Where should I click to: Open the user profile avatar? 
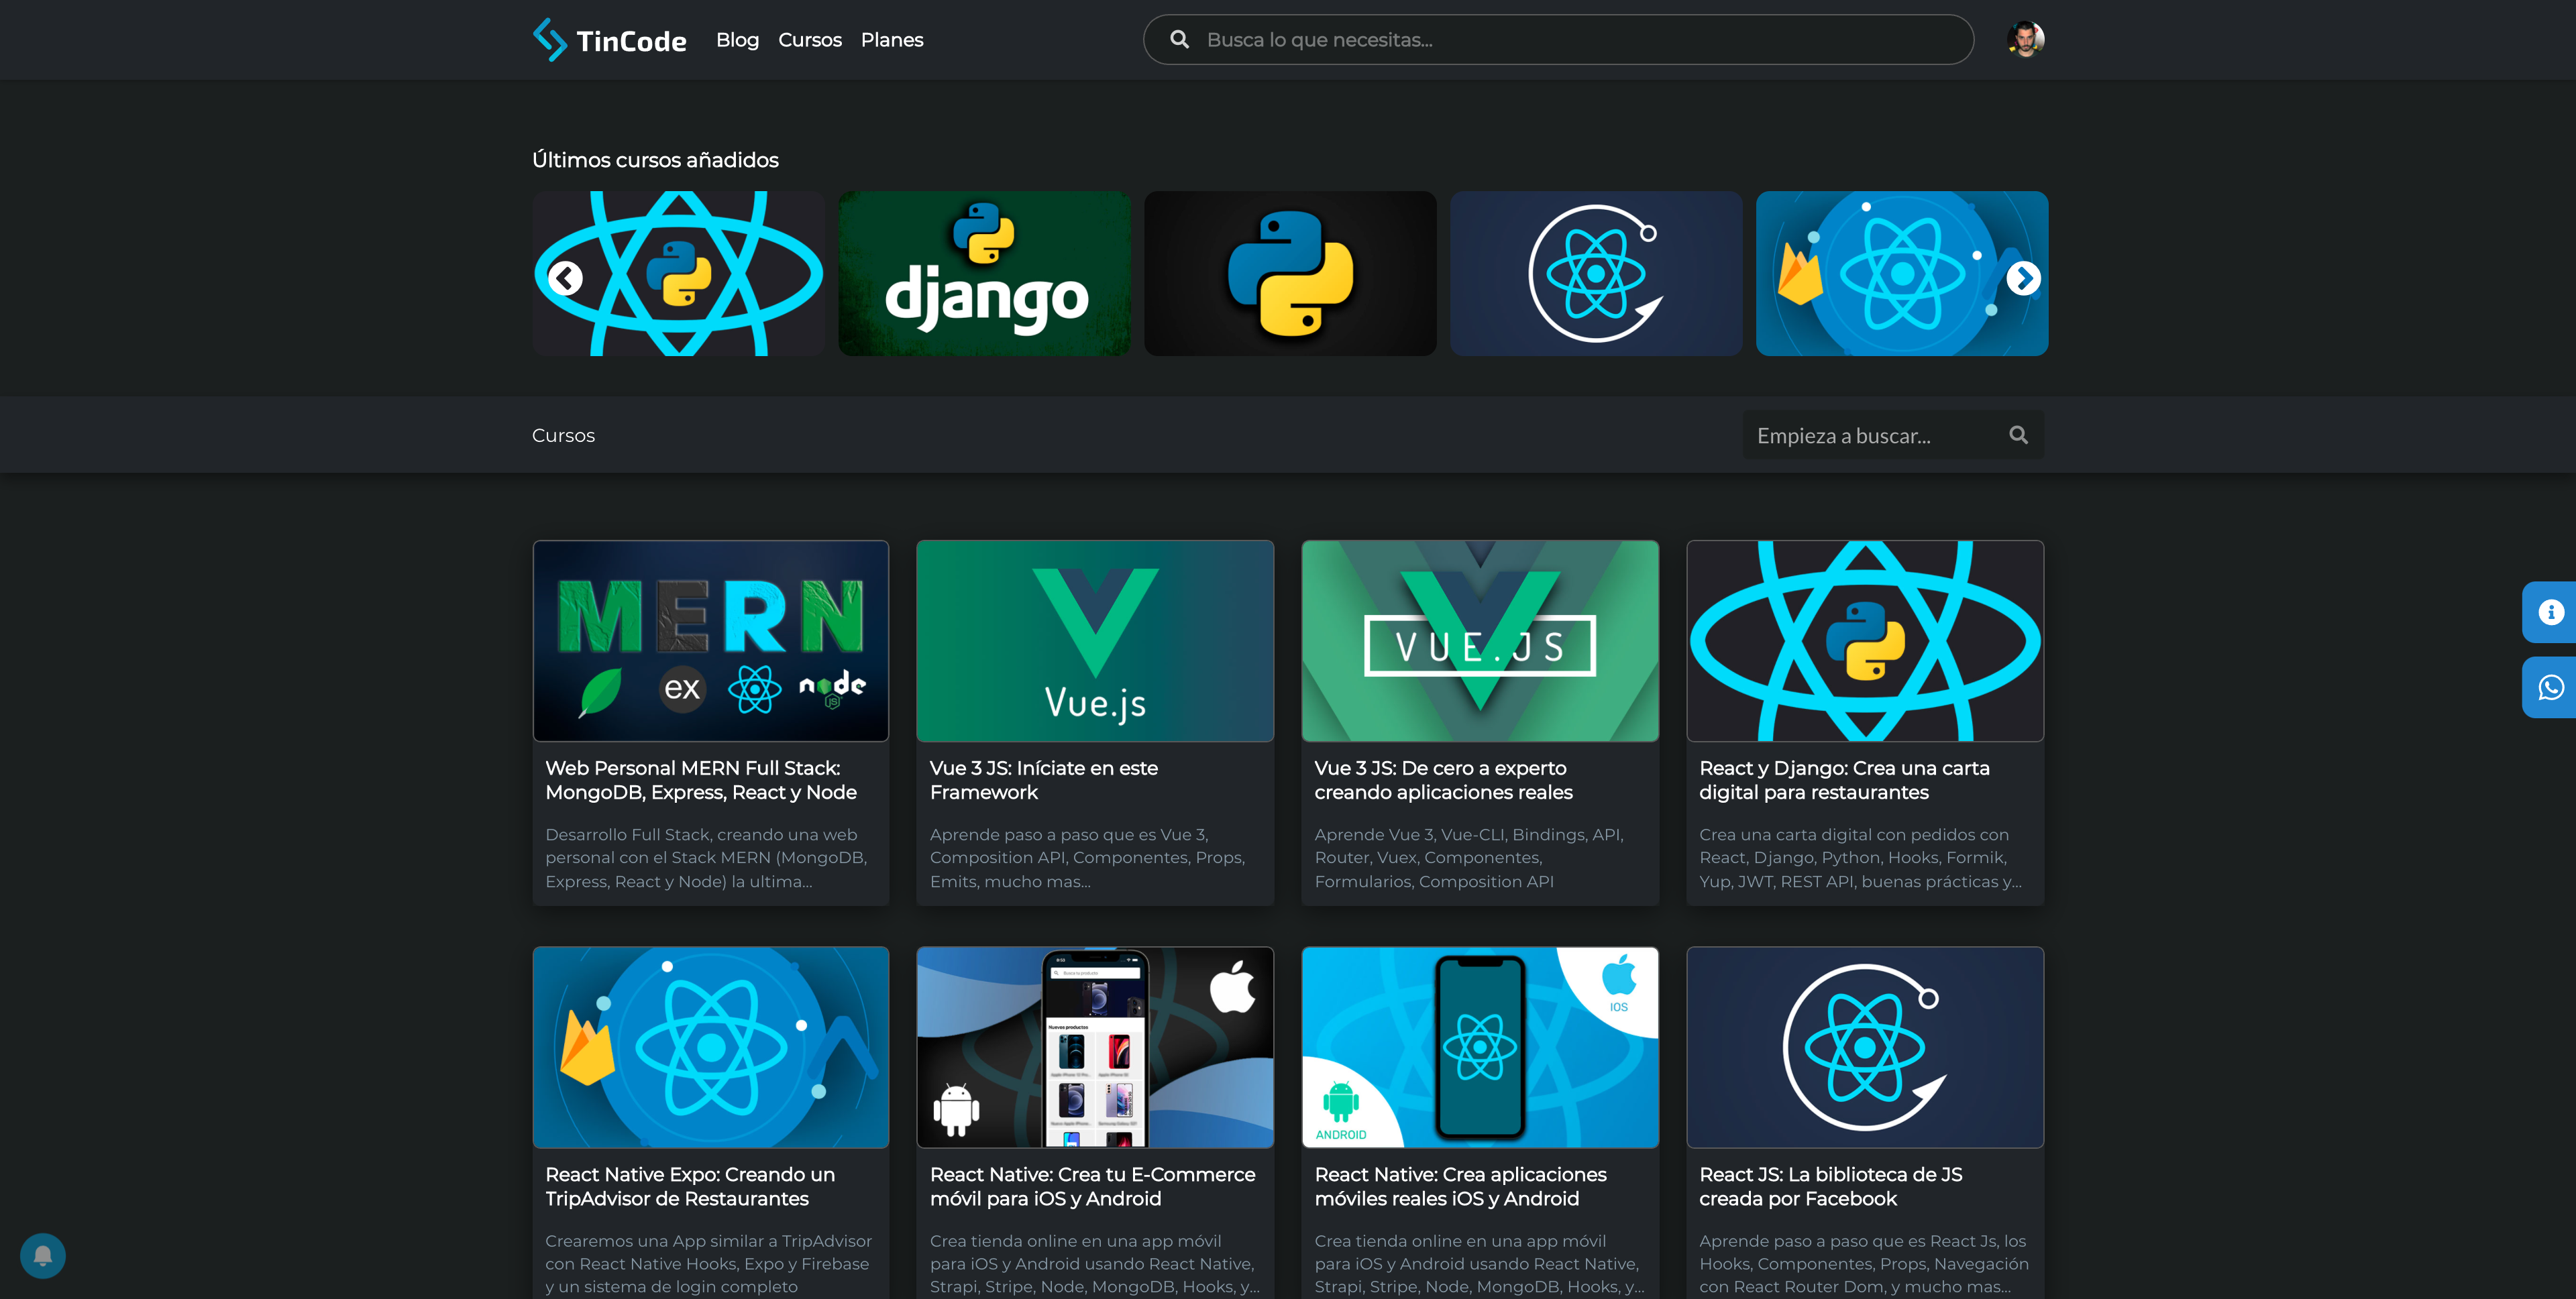coord(2025,40)
